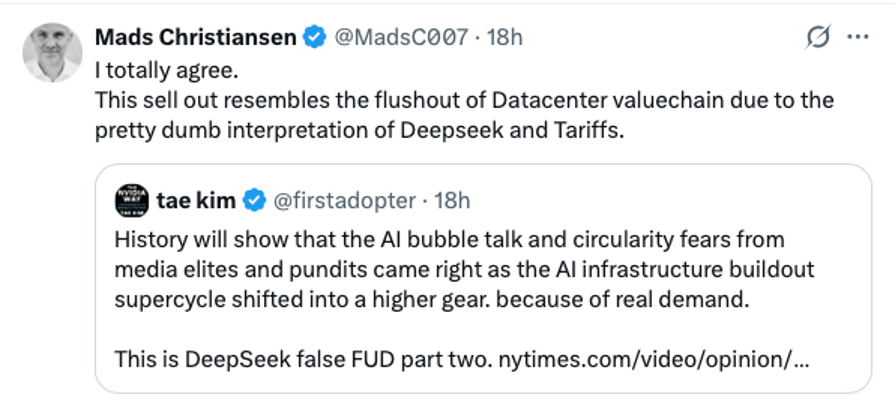The height and width of the screenshot is (410, 896).
Task: Open the More options three-dot menu
Action: 857,39
